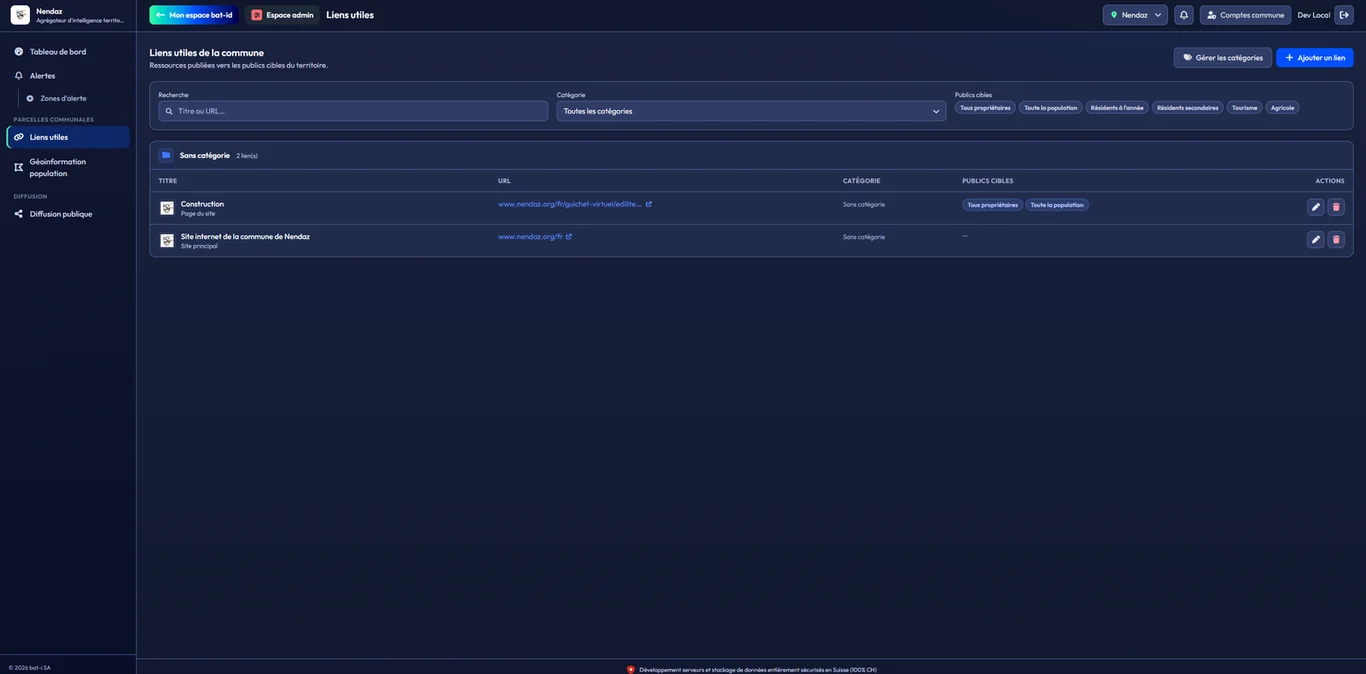
Task: Click the Construction row thumbnail logo
Action: click(x=167, y=208)
